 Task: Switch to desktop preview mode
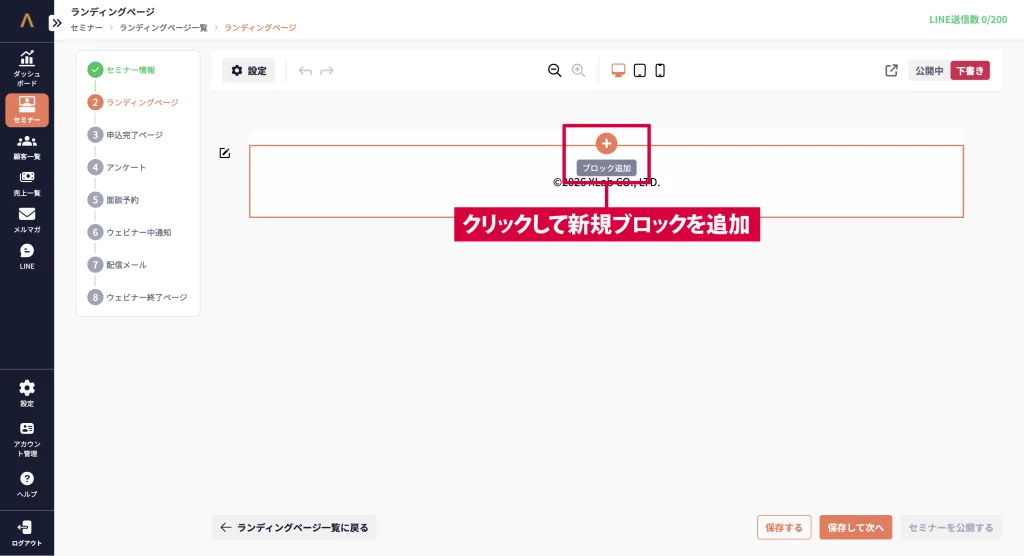pos(618,71)
